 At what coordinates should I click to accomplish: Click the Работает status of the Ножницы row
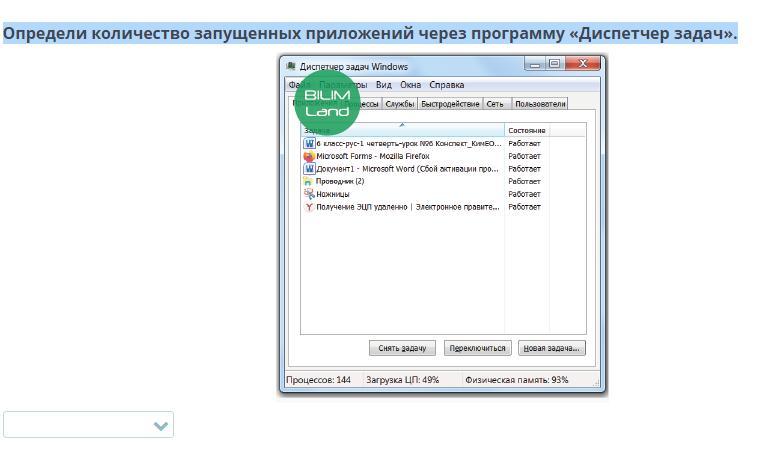click(x=524, y=194)
